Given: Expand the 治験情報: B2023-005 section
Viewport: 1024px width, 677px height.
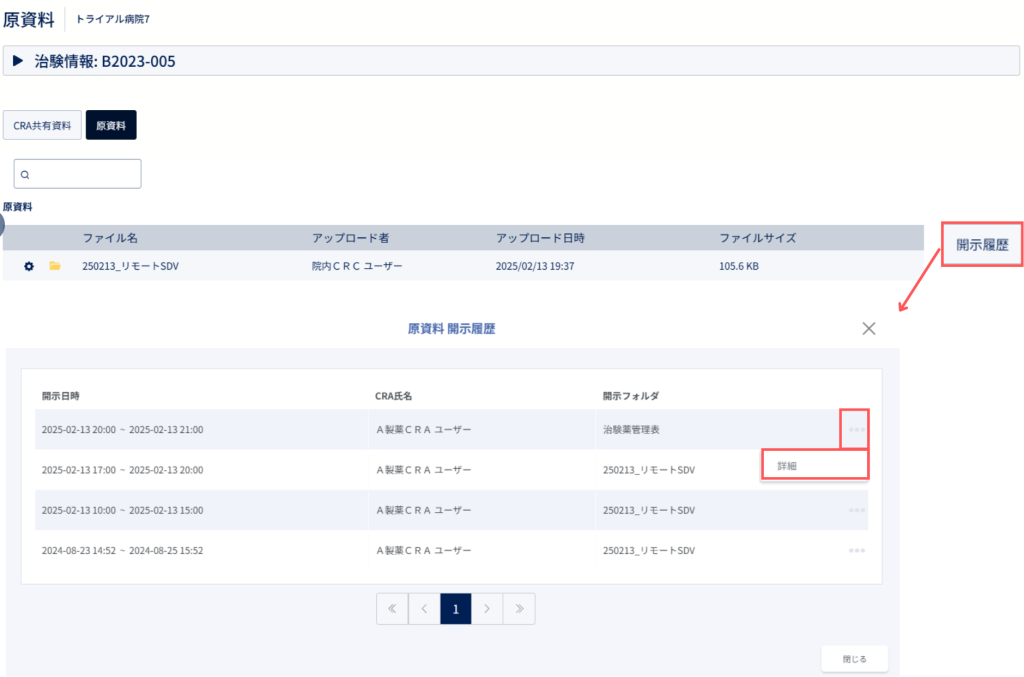Looking at the screenshot, I should click(x=18, y=61).
